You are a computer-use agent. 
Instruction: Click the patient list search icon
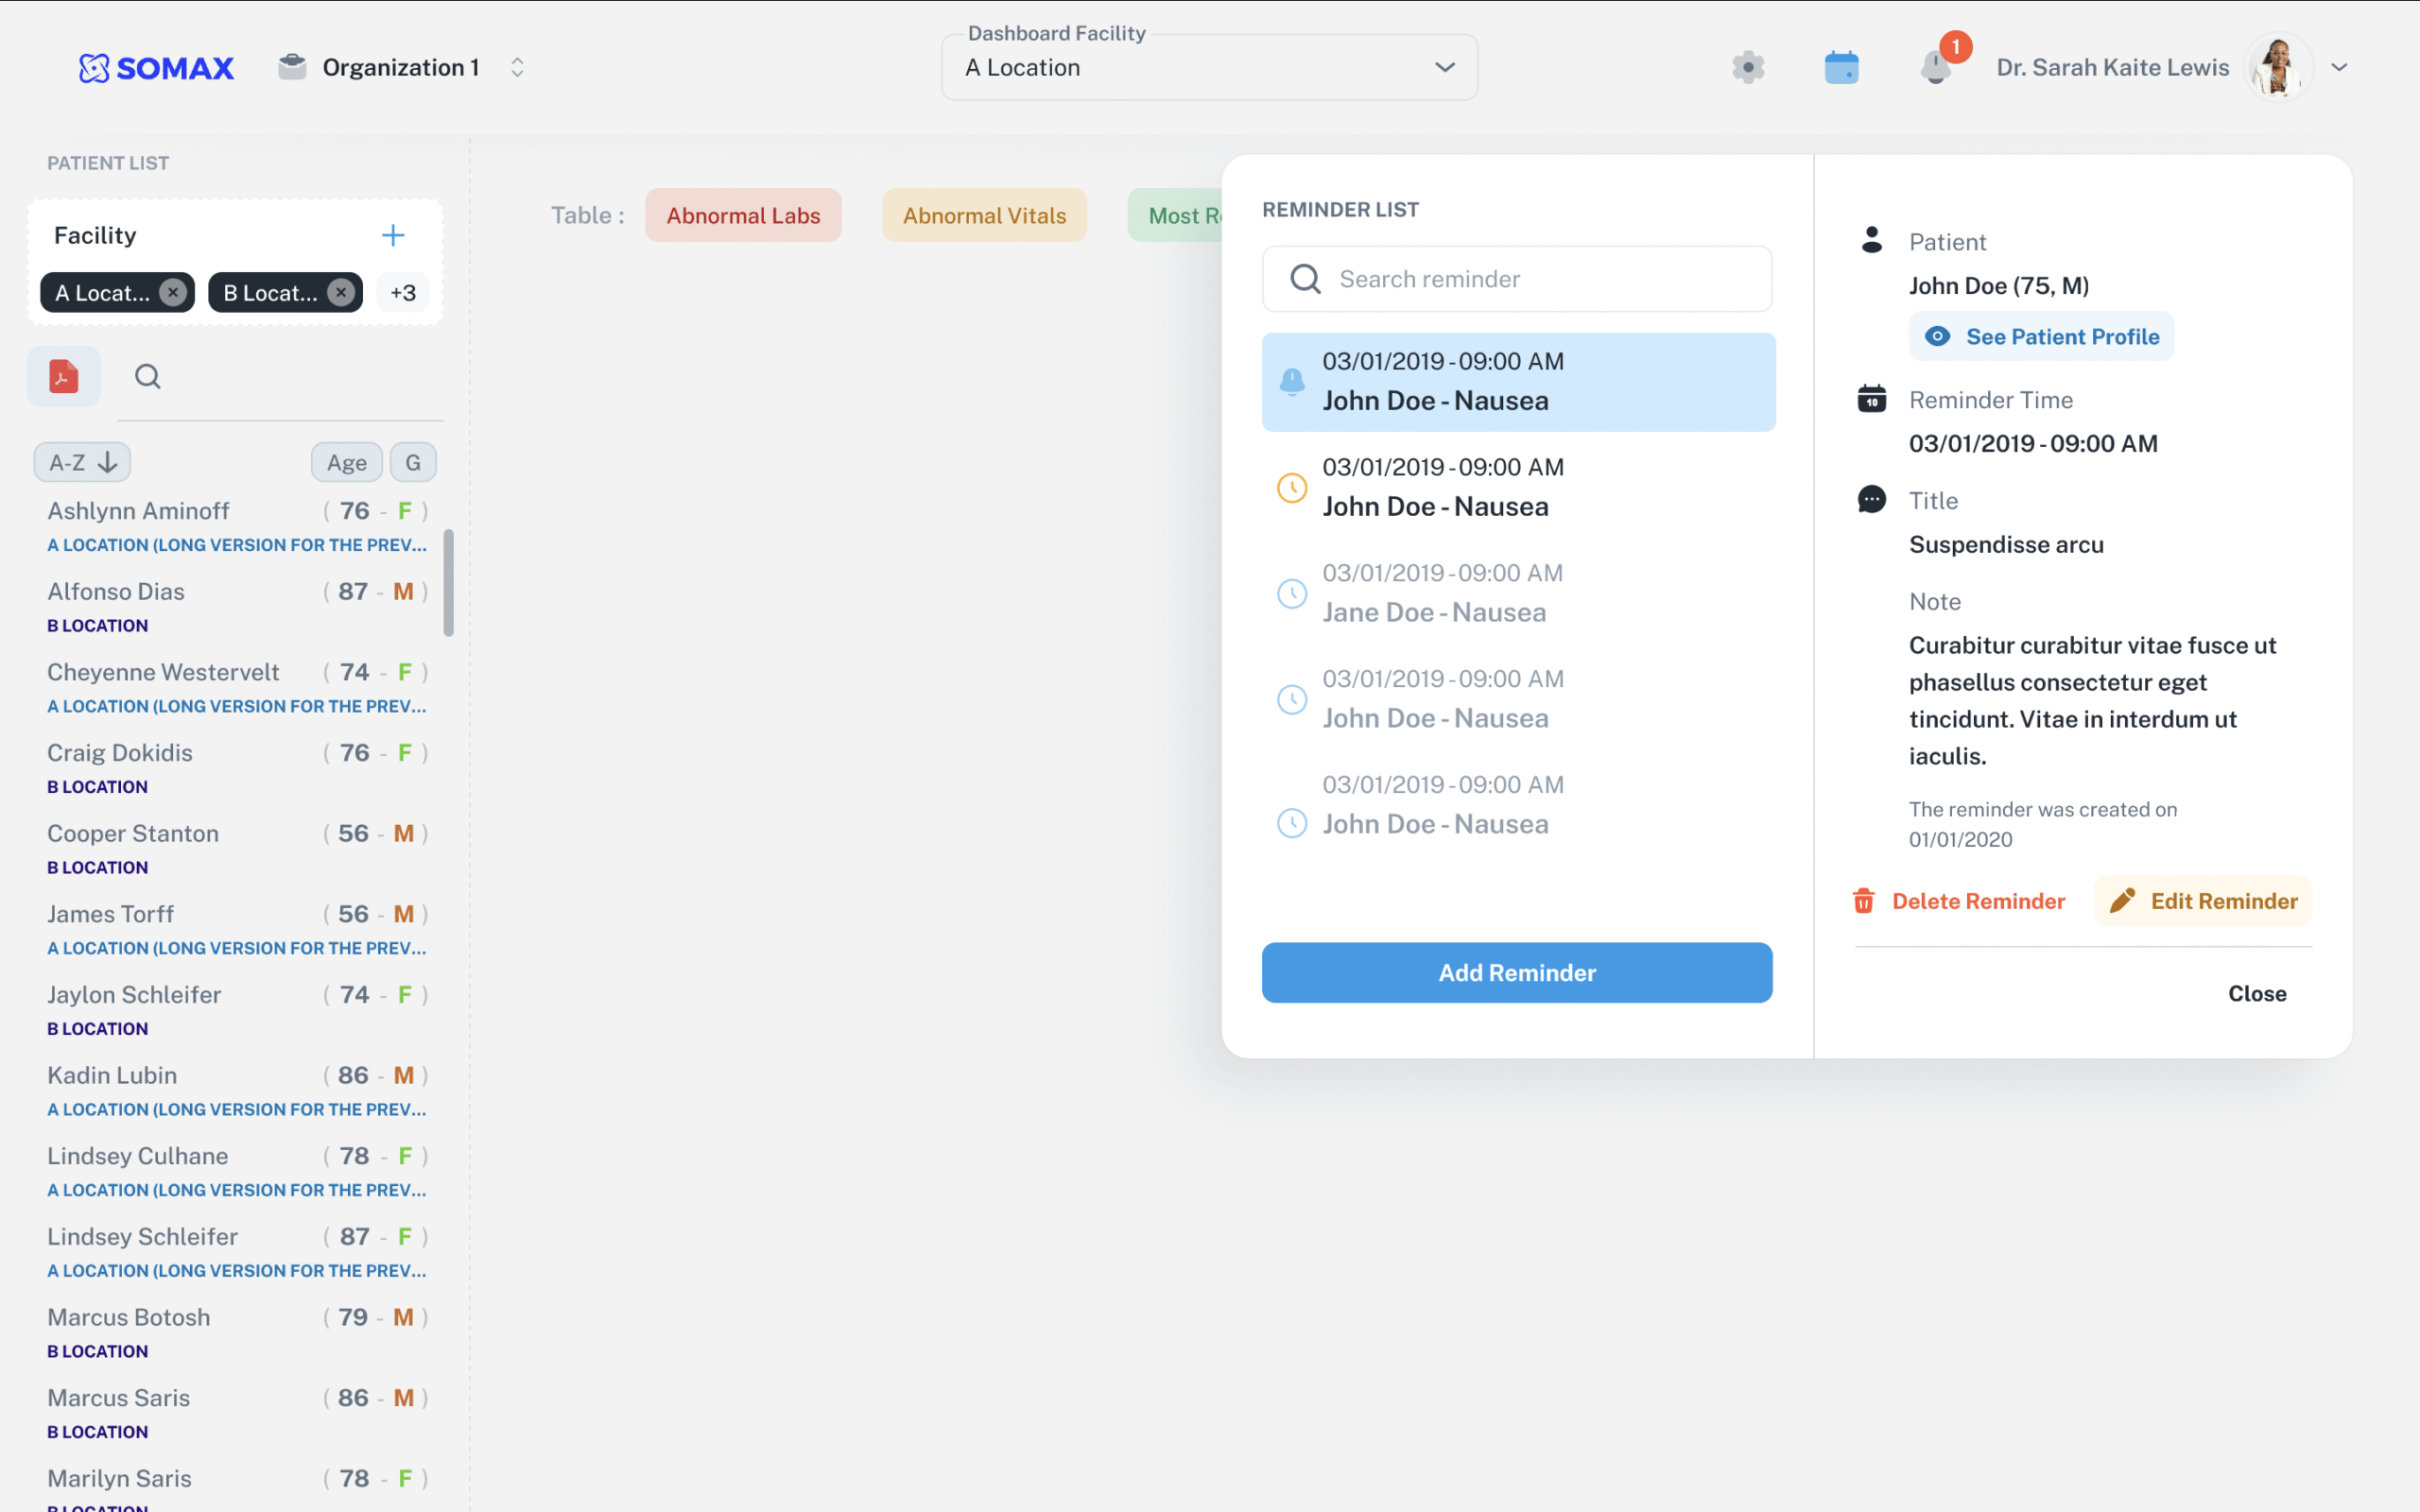[148, 376]
